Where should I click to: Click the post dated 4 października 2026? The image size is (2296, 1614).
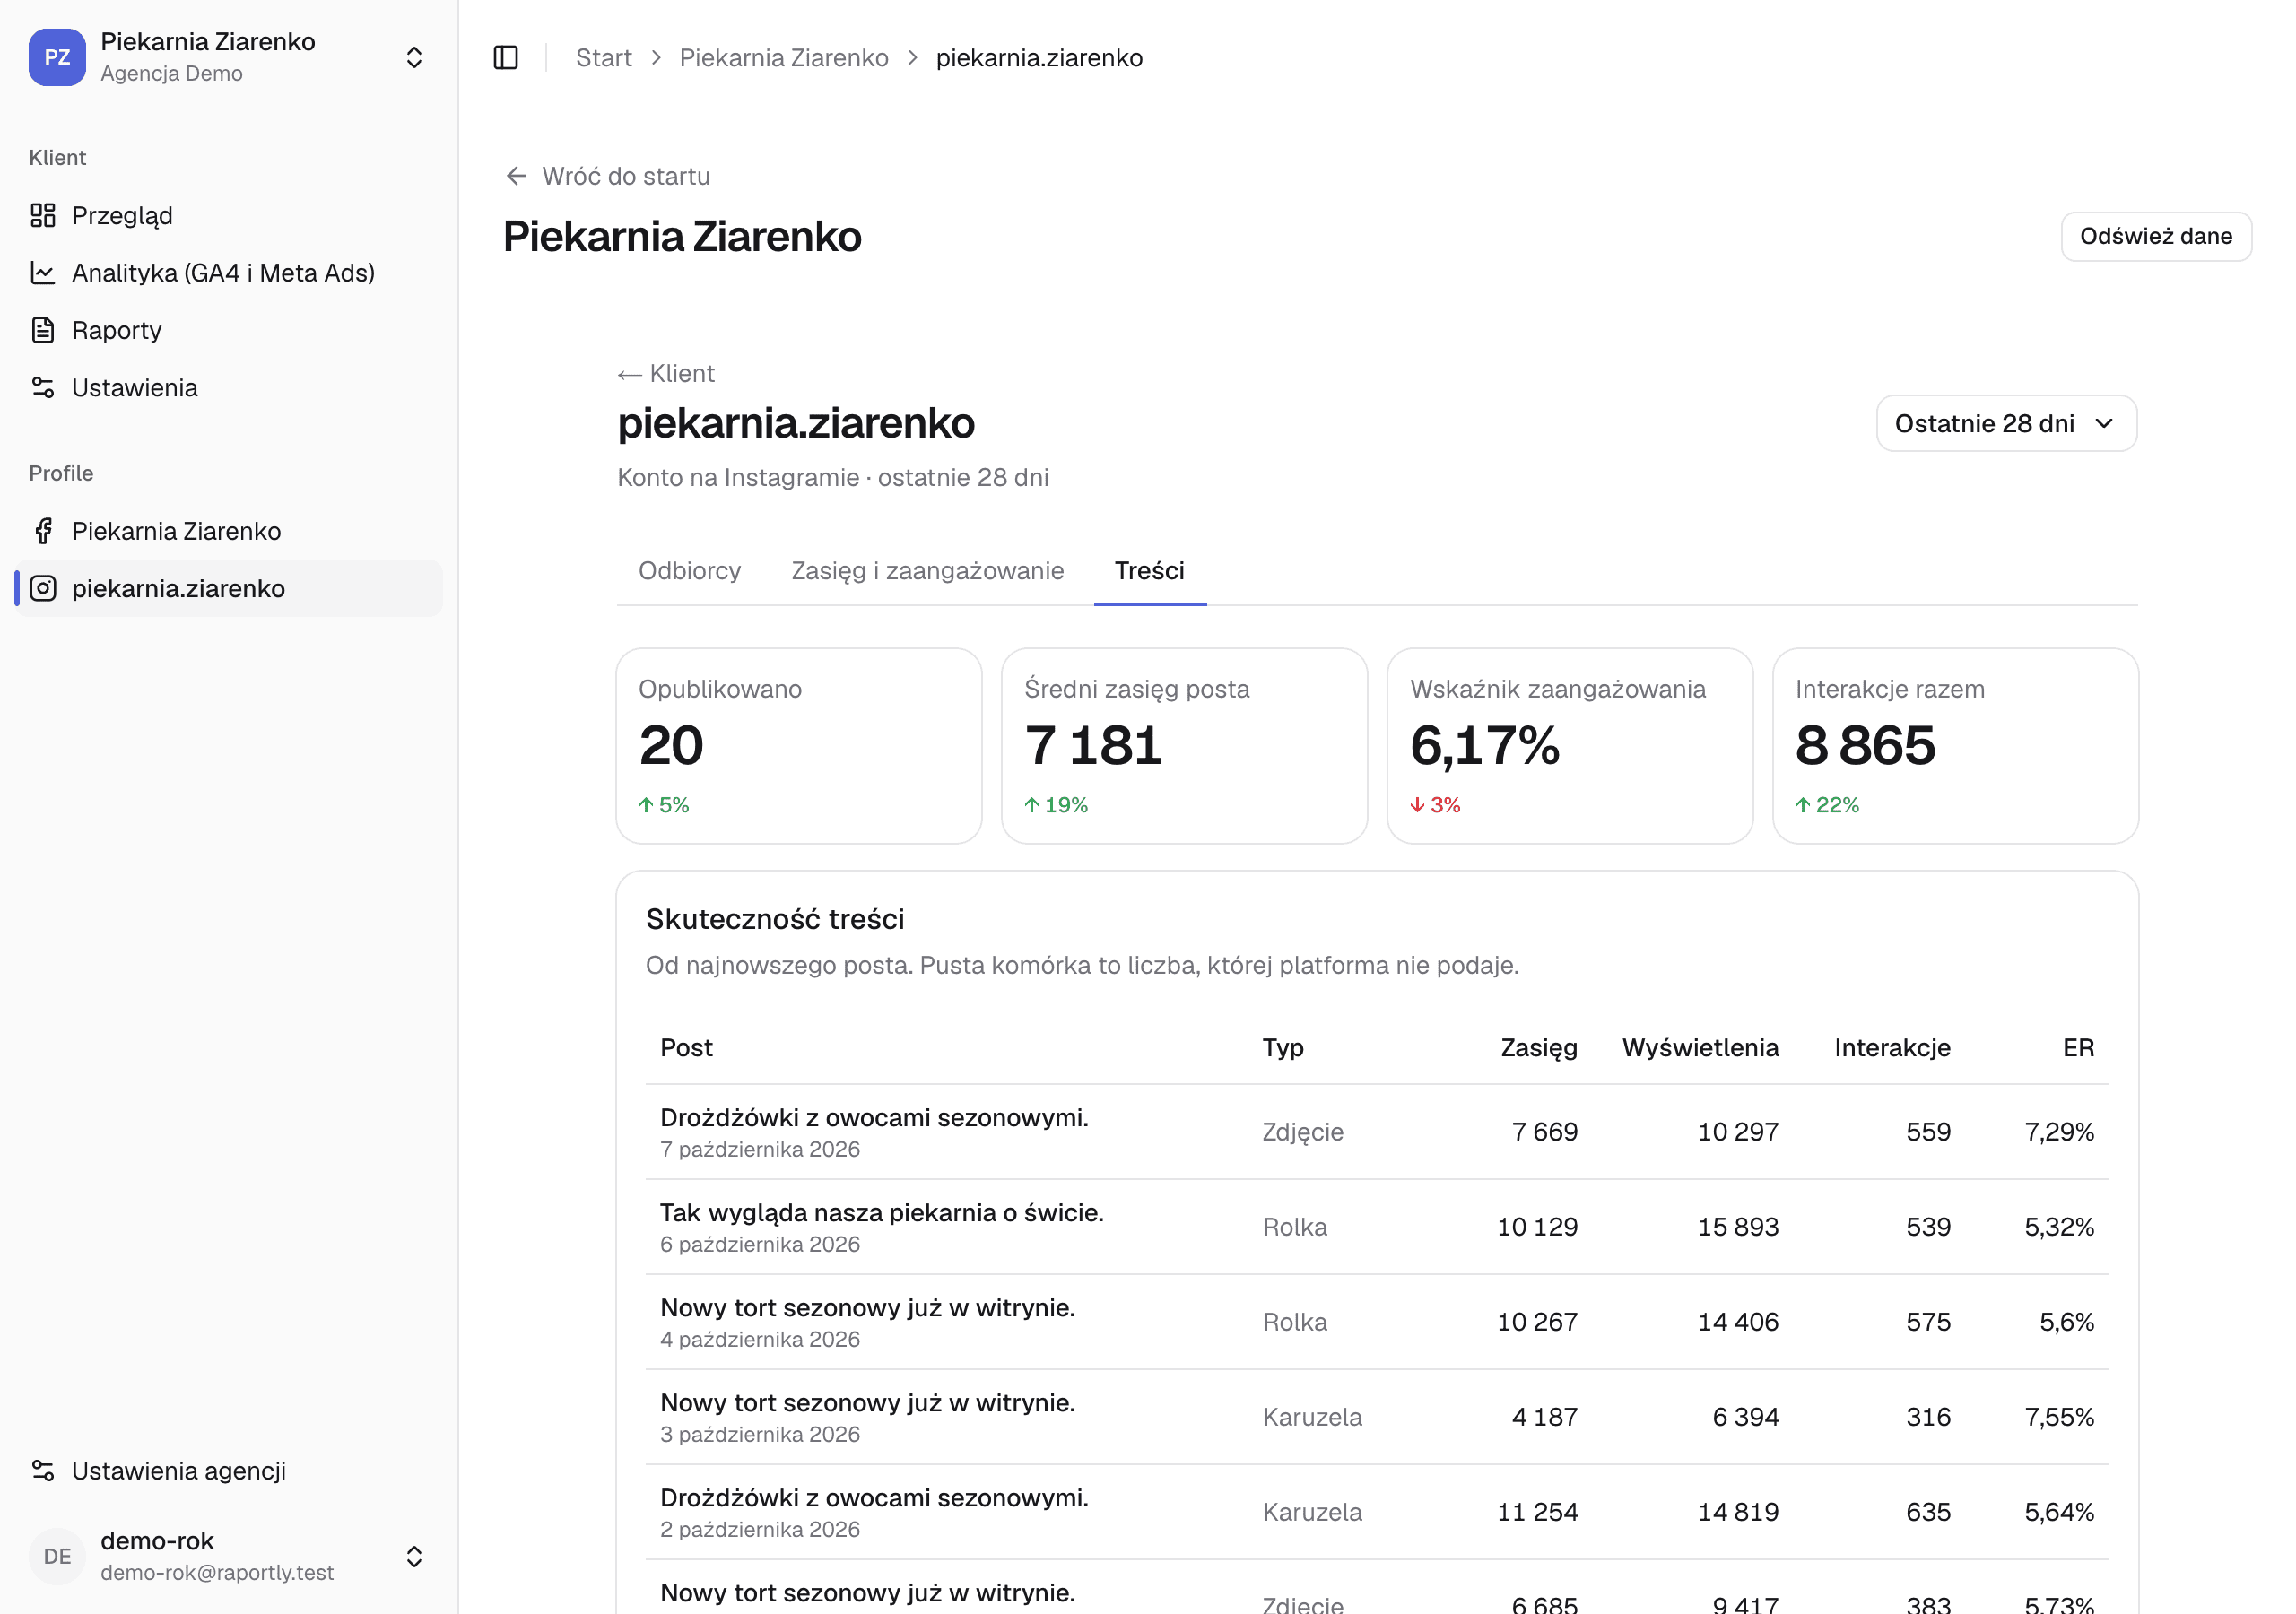tap(1377, 1322)
